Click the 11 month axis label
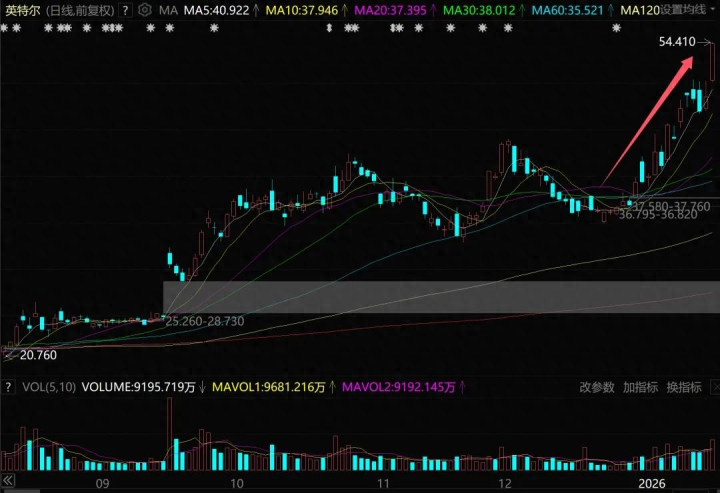This screenshot has width=720, height=493. click(x=383, y=483)
